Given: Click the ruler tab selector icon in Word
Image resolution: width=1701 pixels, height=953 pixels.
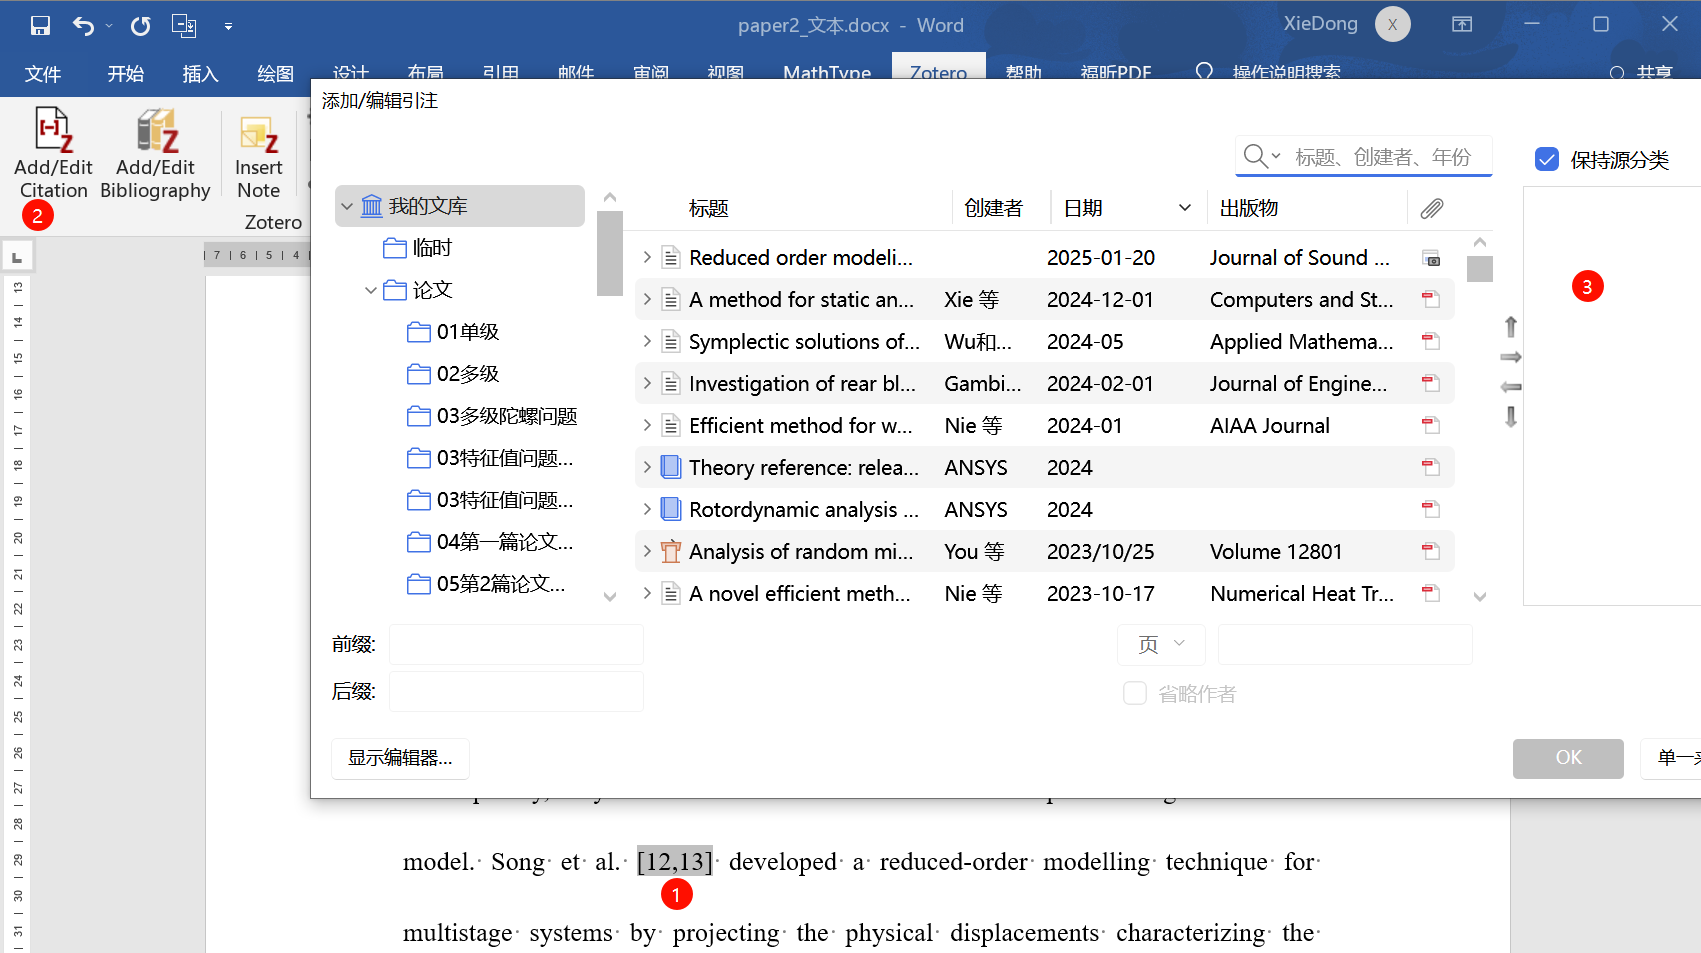Looking at the screenshot, I should (x=17, y=257).
